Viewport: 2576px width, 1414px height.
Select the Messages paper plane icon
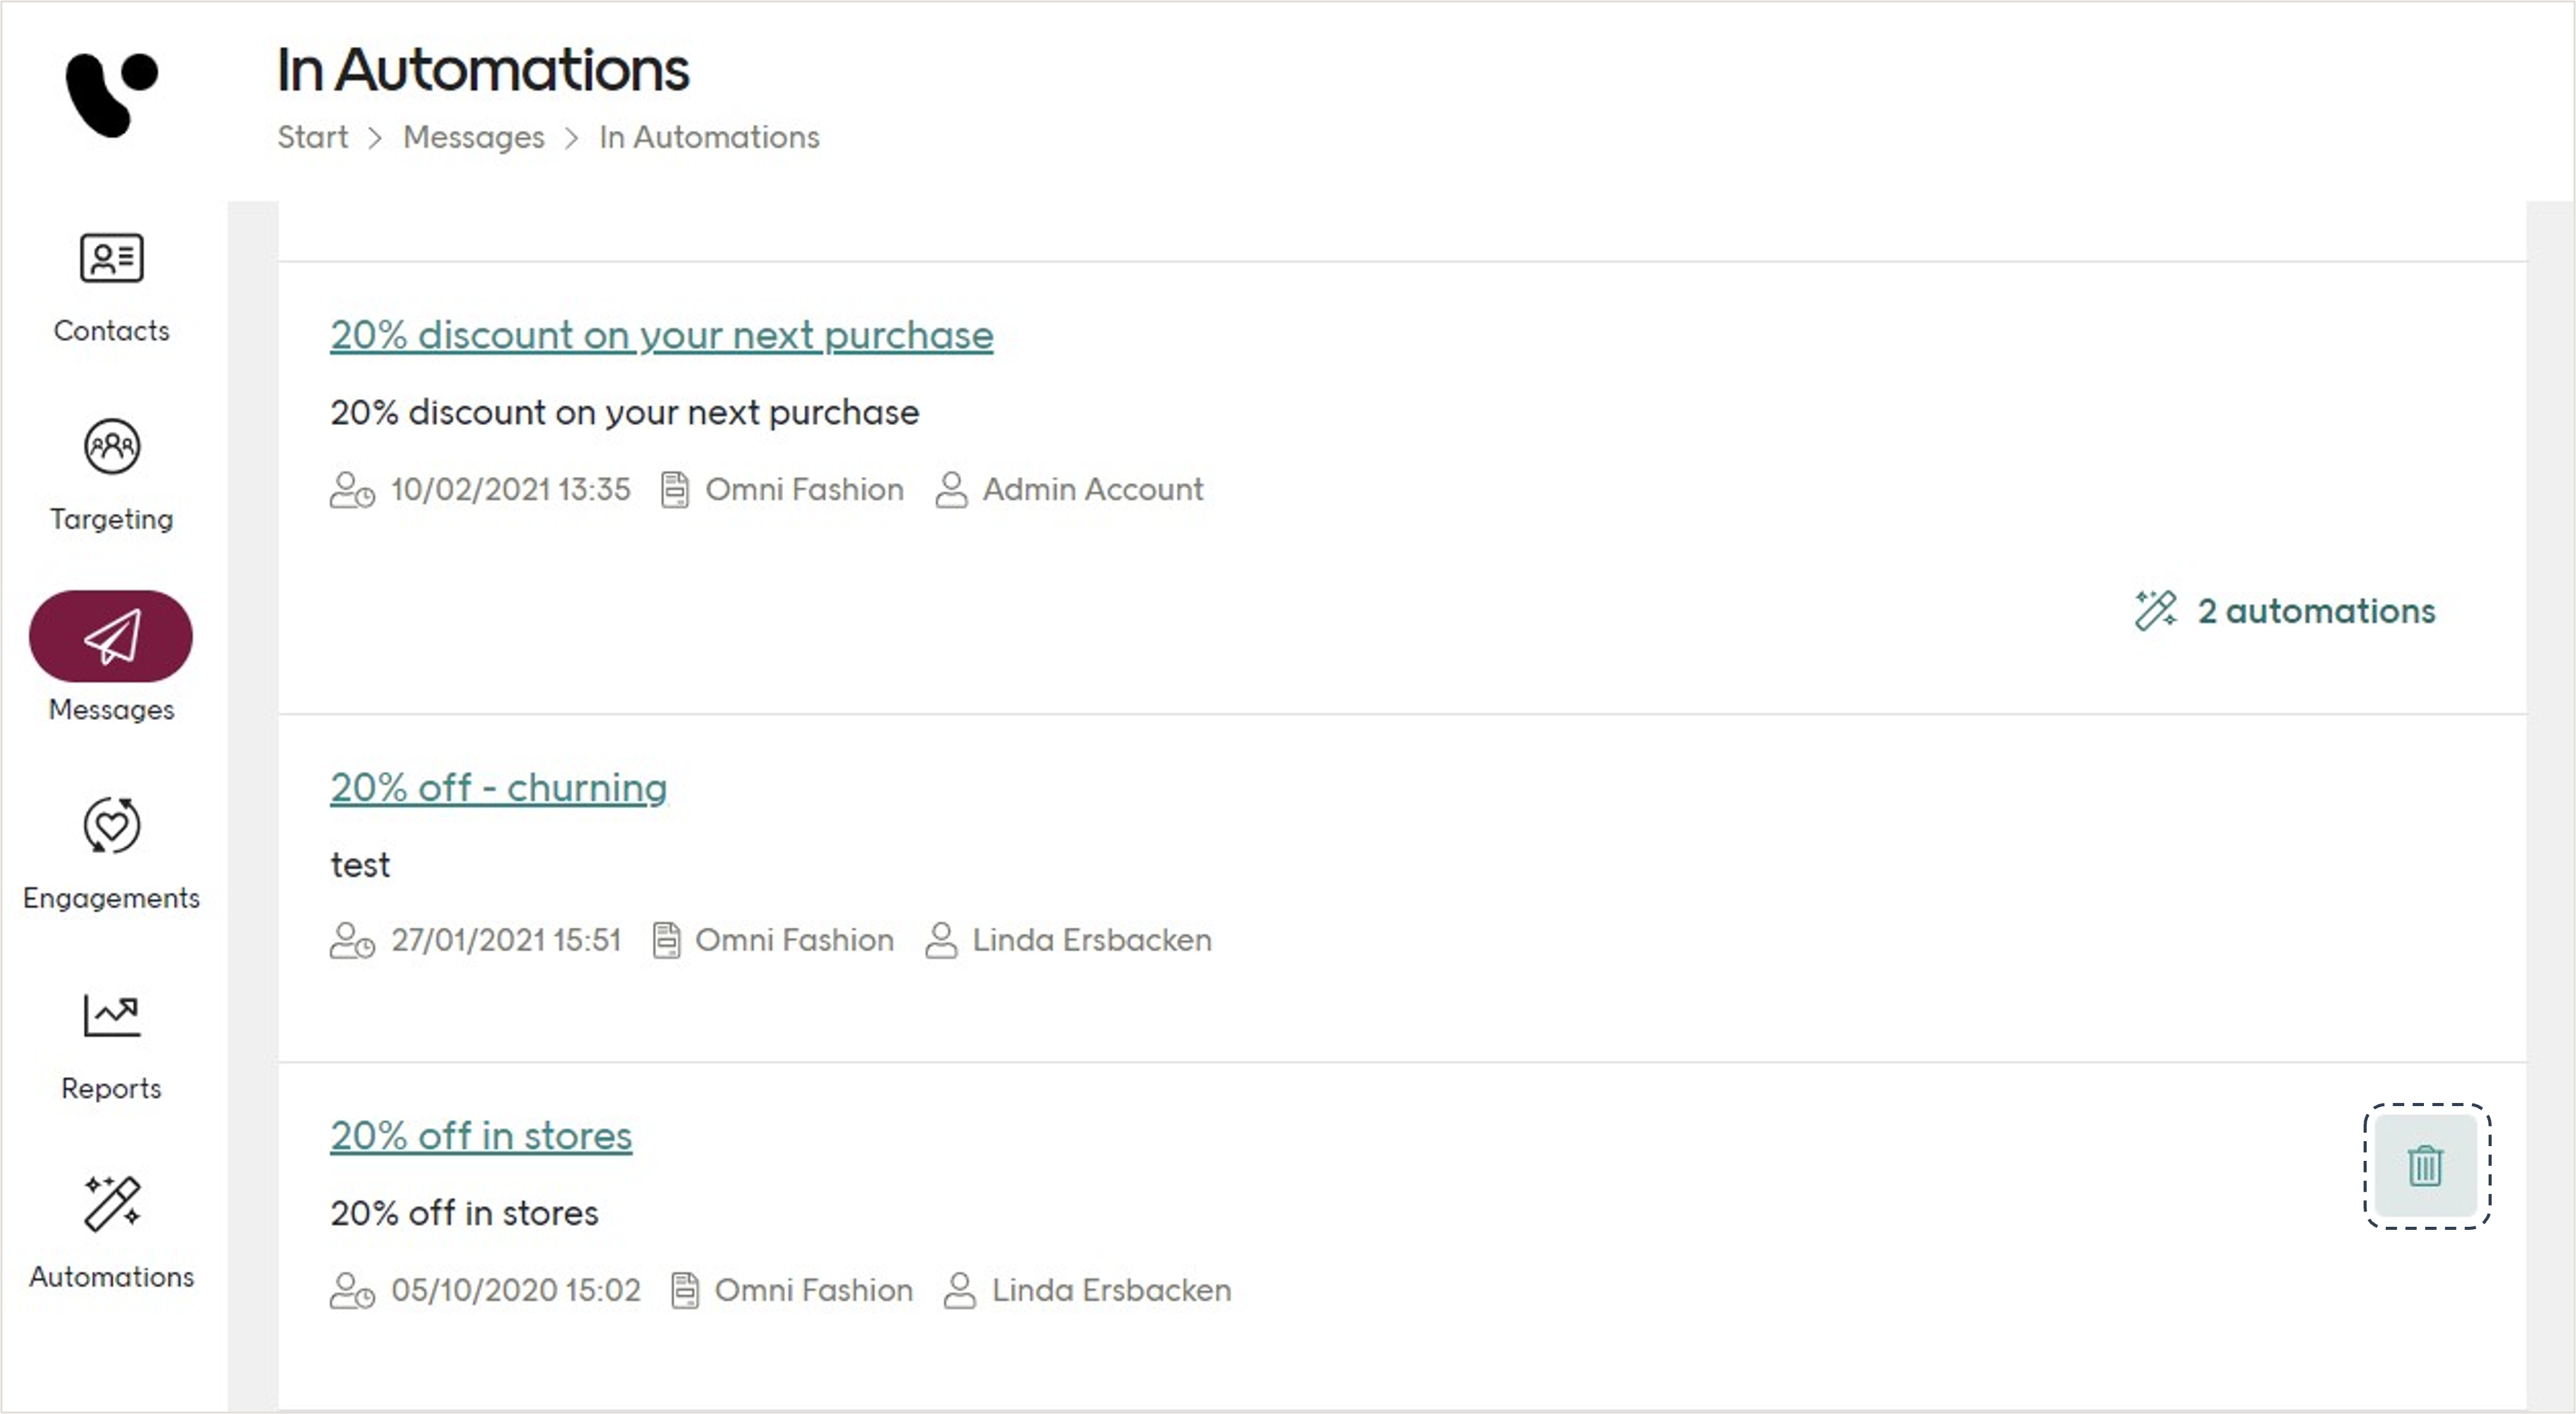tap(111, 637)
